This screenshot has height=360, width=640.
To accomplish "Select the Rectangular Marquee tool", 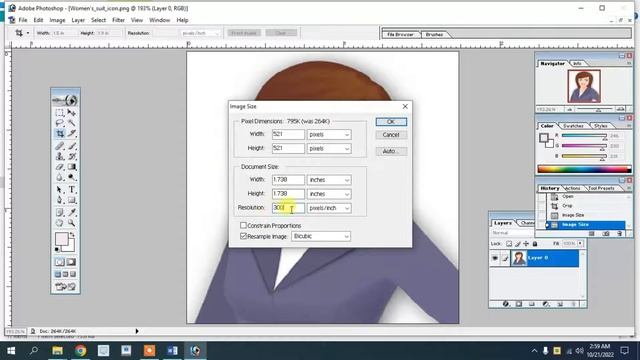I will pyautogui.click(x=60, y=113).
